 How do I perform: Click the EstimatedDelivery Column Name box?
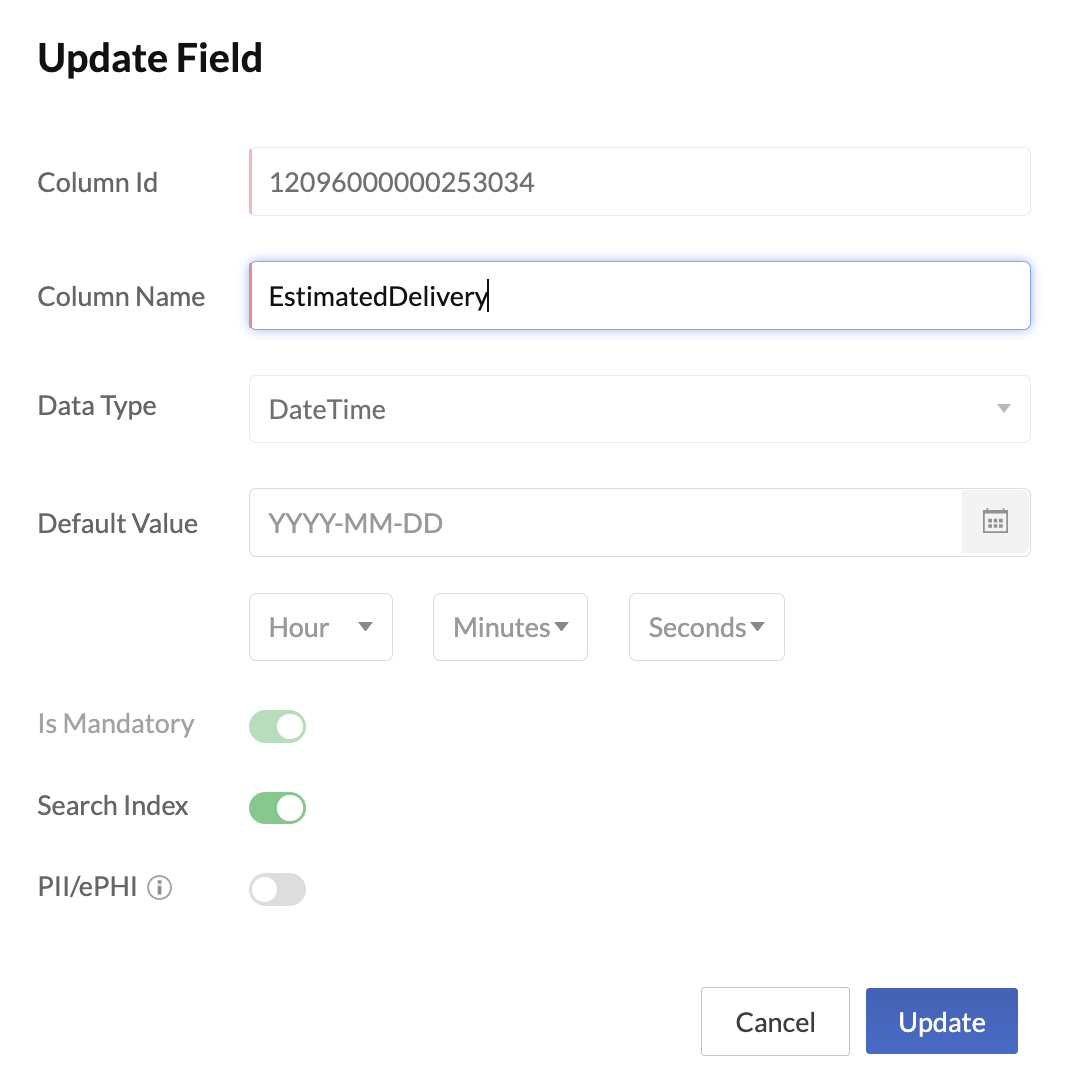(x=640, y=295)
